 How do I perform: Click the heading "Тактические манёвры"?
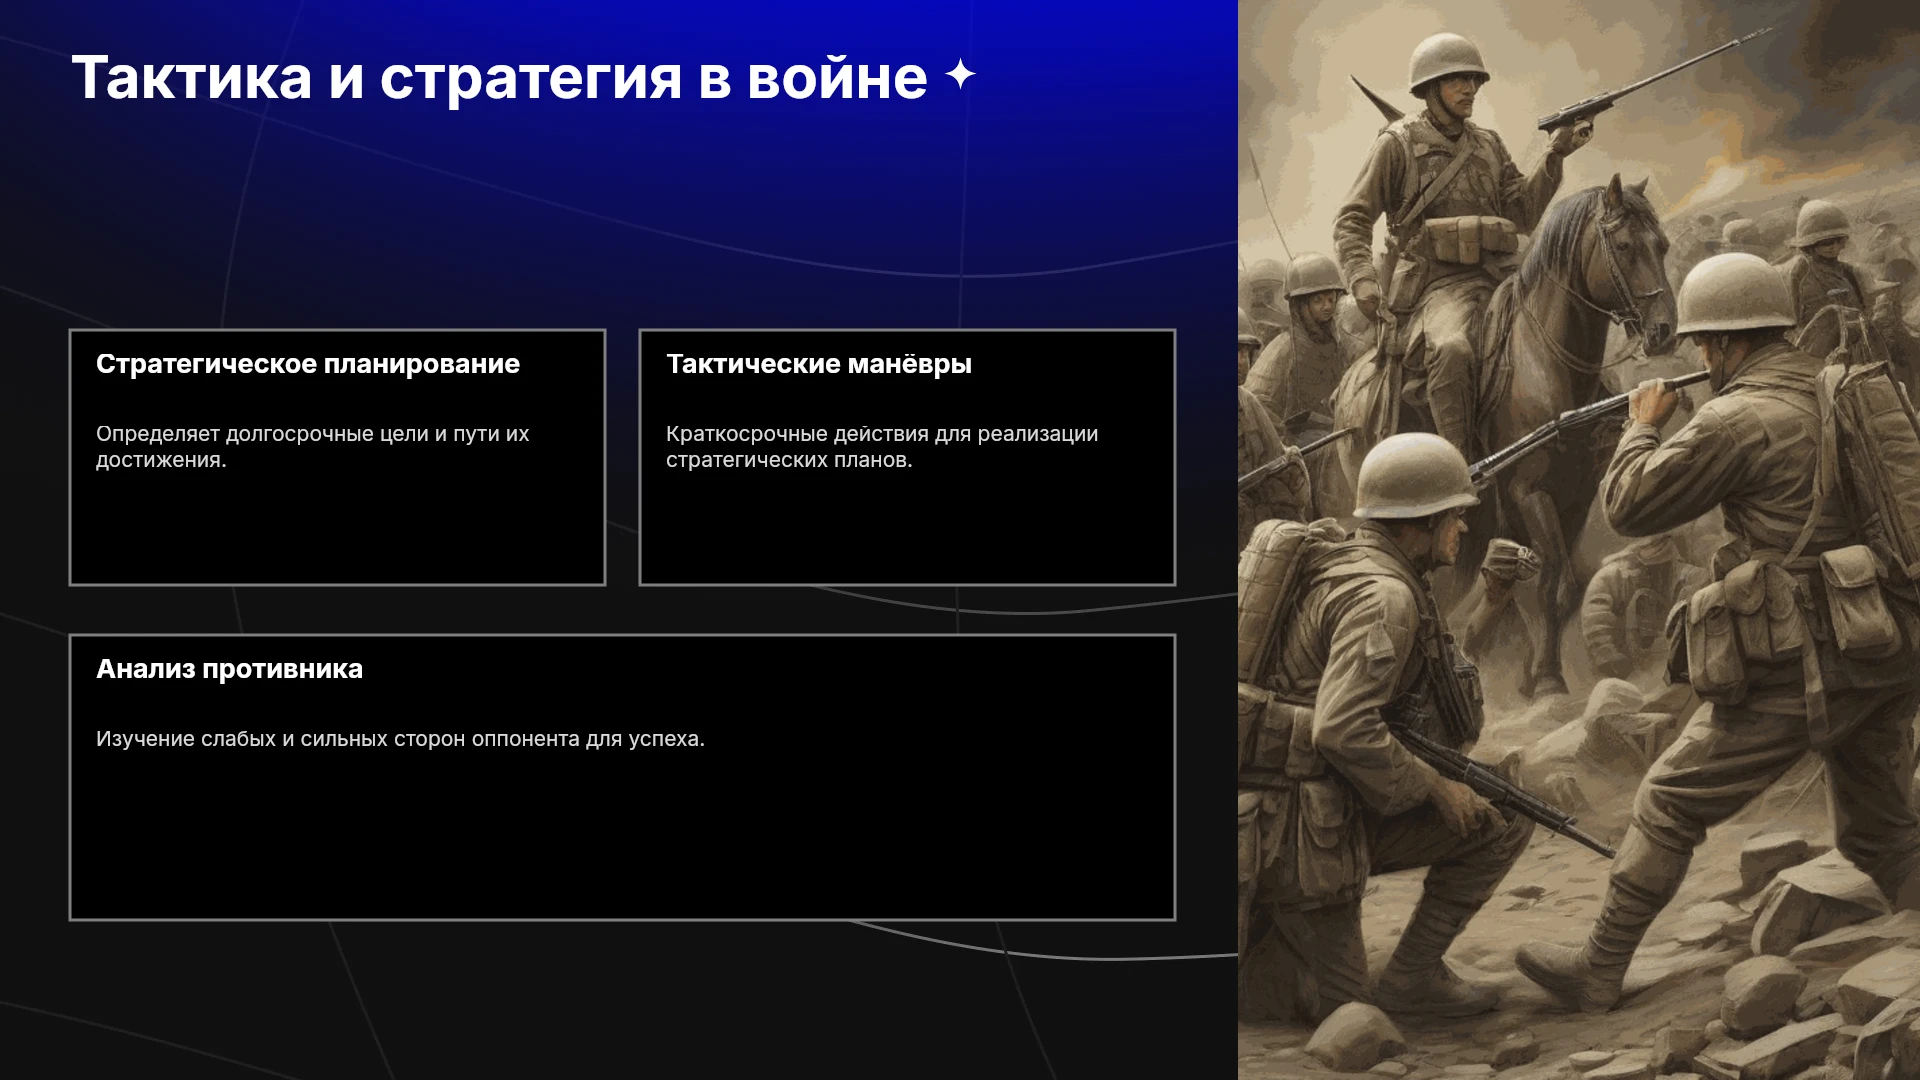click(819, 364)
